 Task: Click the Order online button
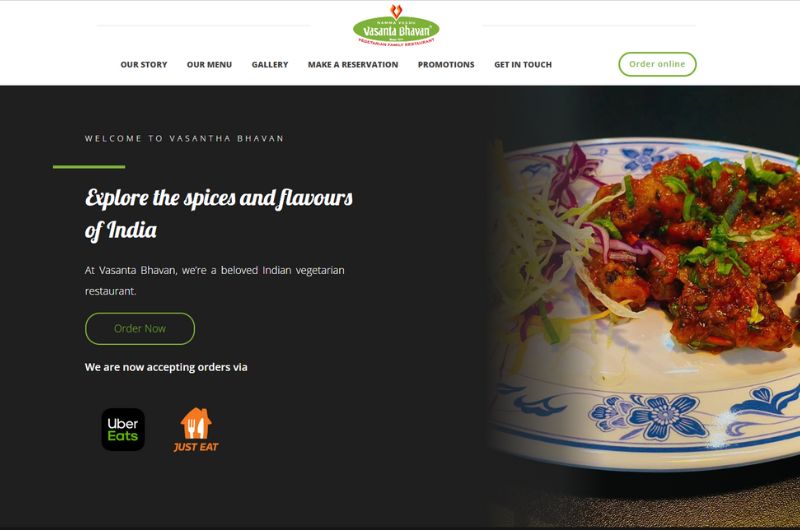coord(657,64)
